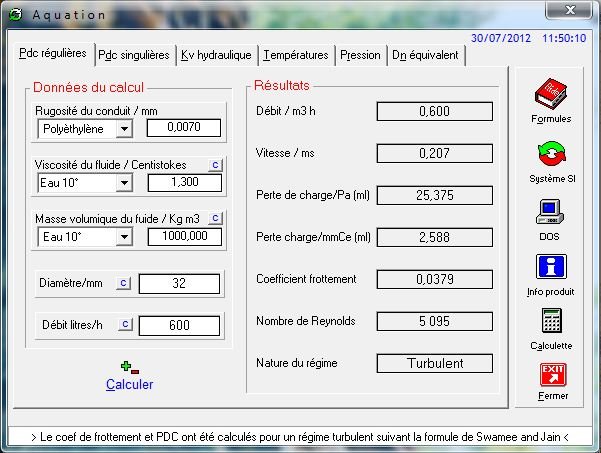
Task: Select the Températures tab
Action: tap(296, 55)
